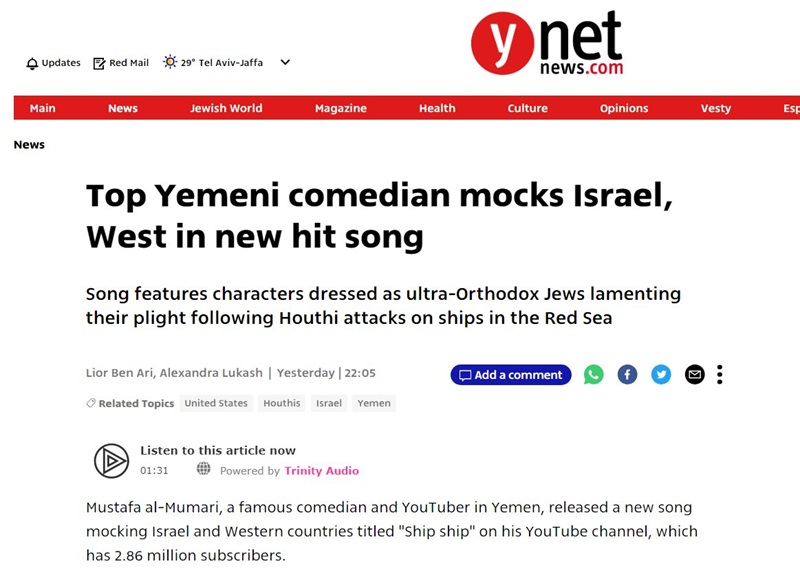Open the three-dot more options menu
Image resolution: width=800 pixels, height=588 pixels.
719,375
